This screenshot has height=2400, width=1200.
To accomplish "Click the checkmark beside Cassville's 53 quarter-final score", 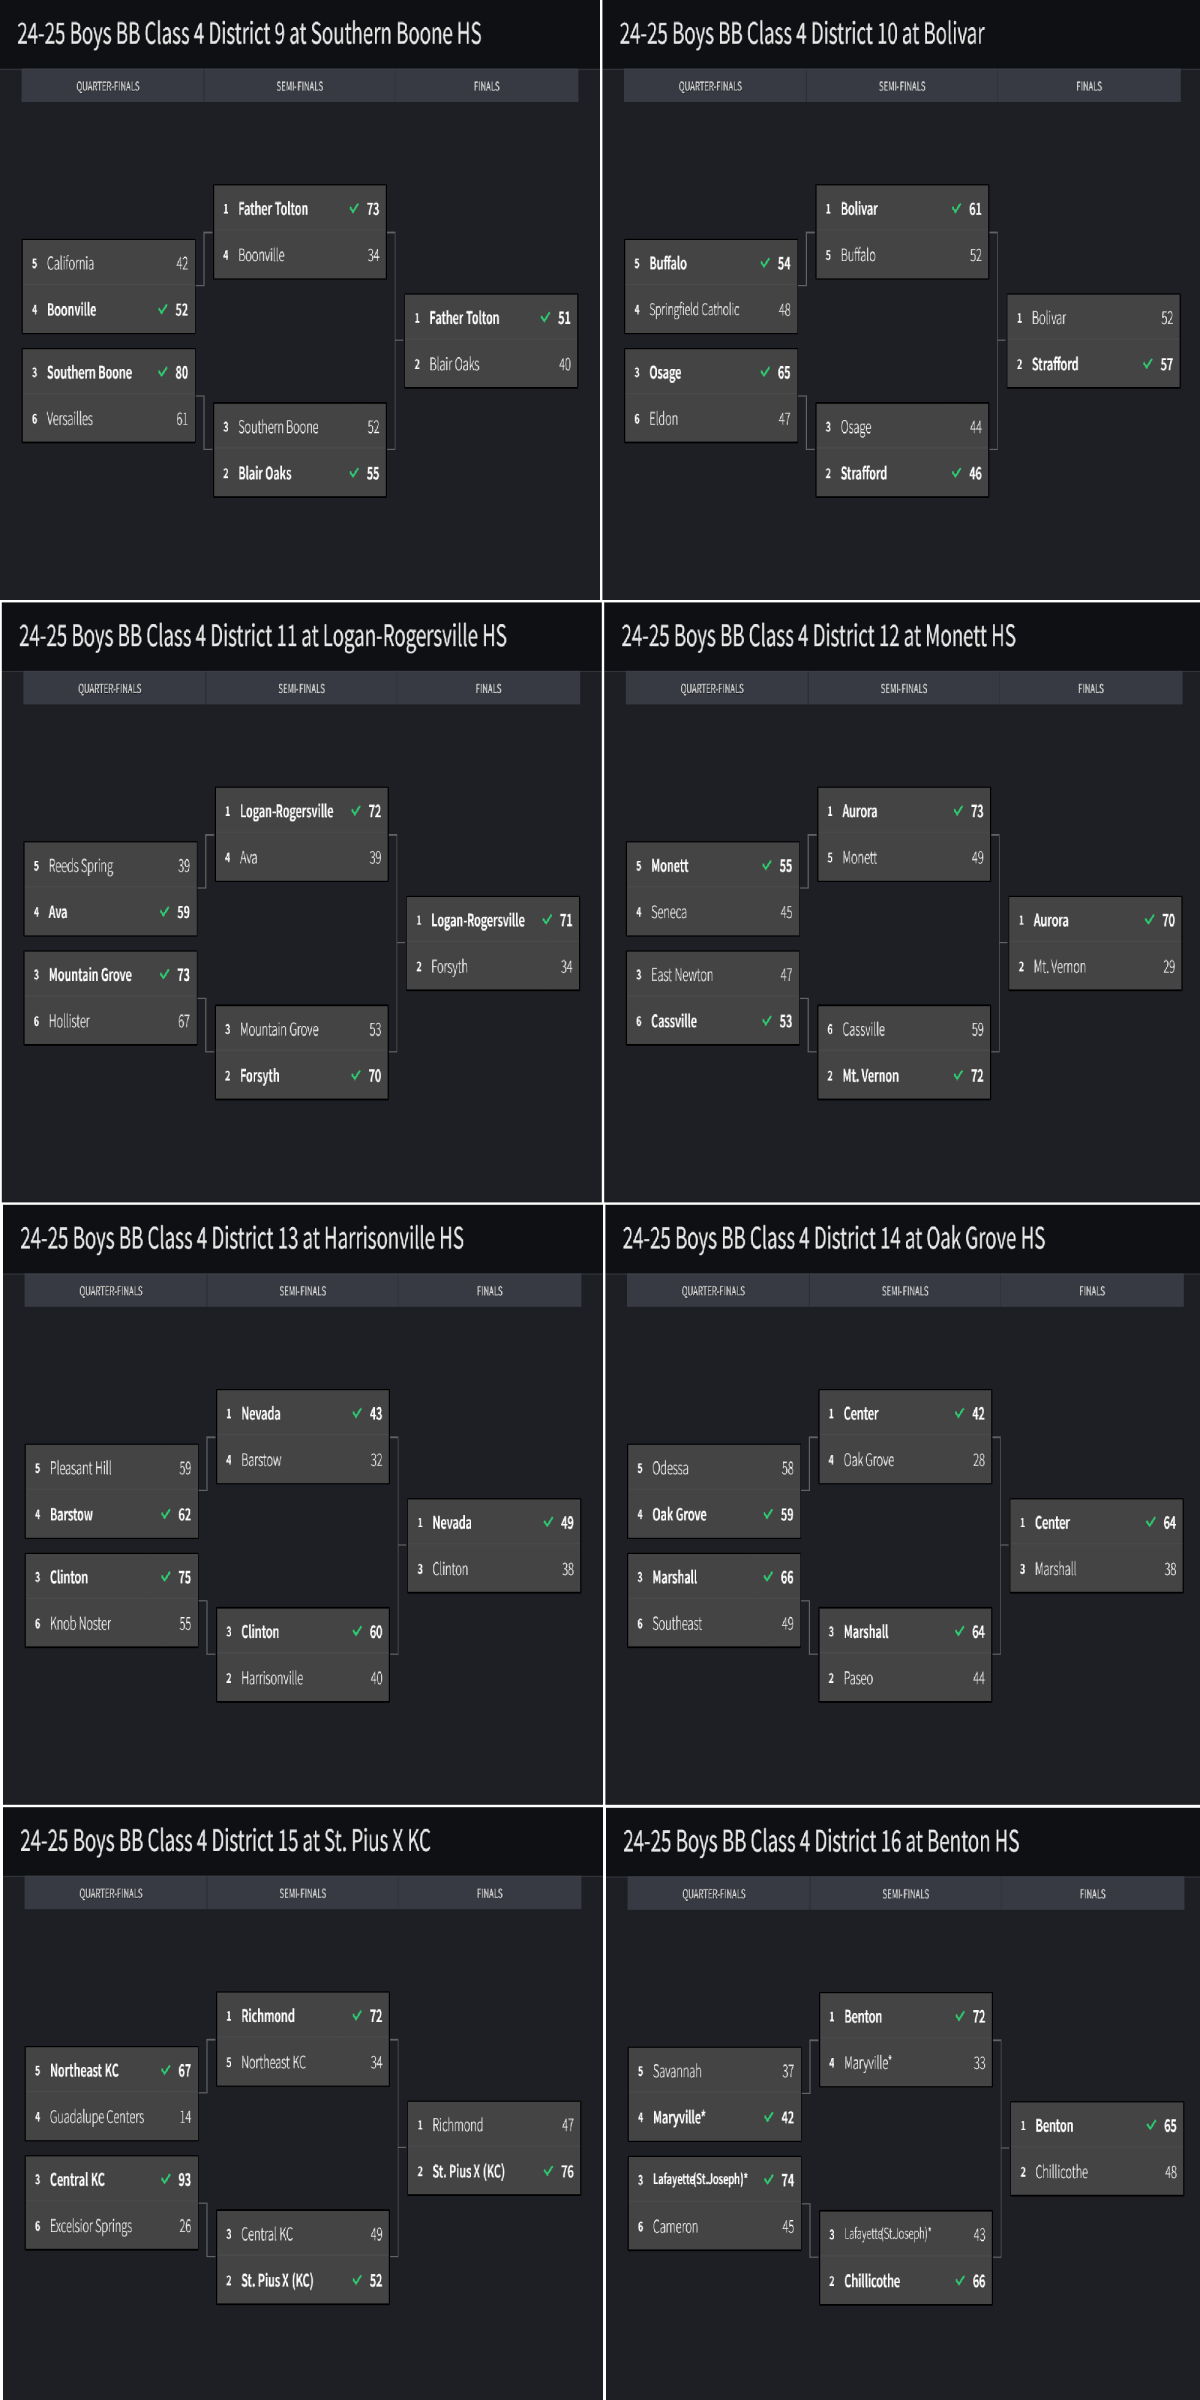I will (x=767, y=1021).
